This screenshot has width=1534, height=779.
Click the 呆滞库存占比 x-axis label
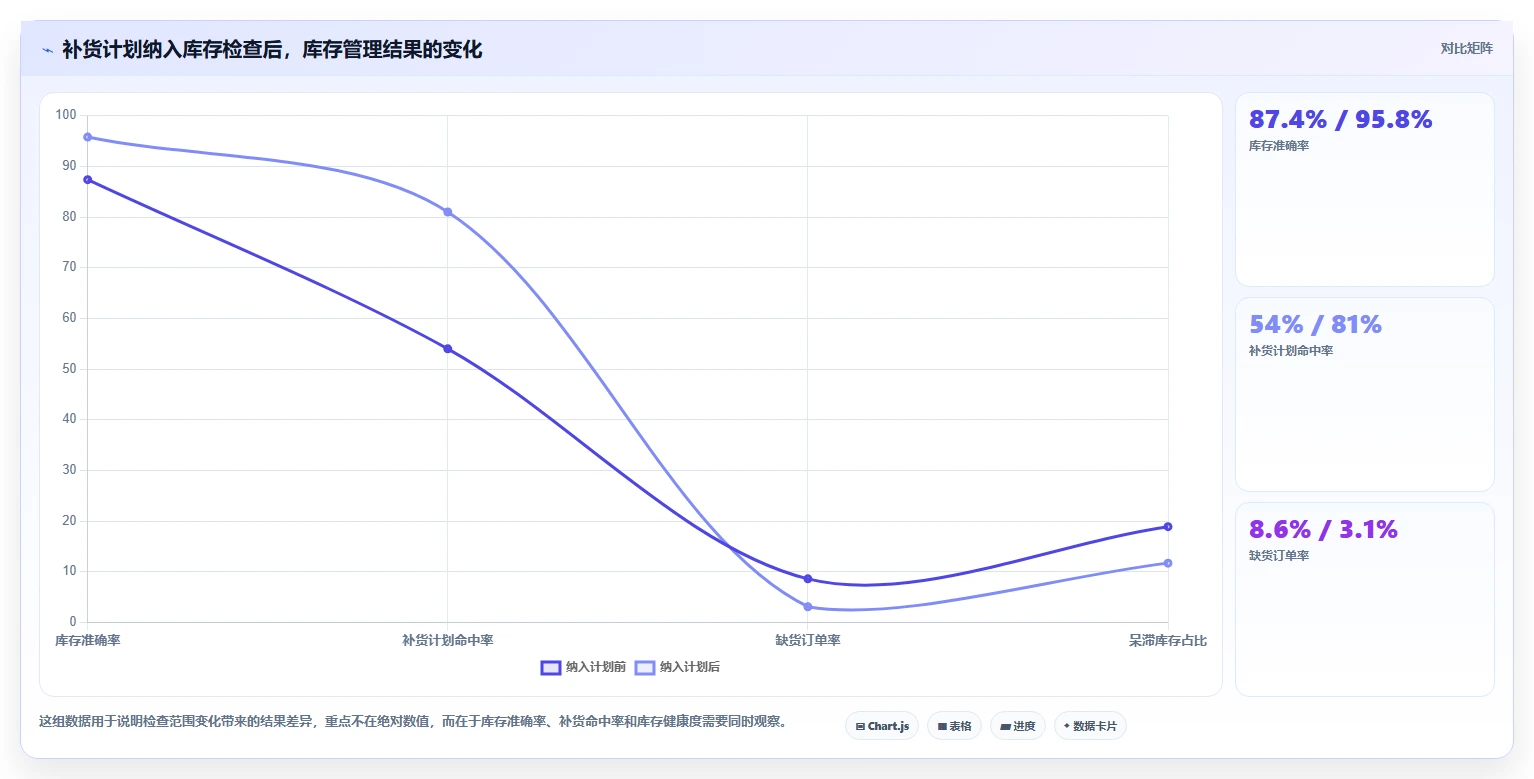(x=1168, y=641)
